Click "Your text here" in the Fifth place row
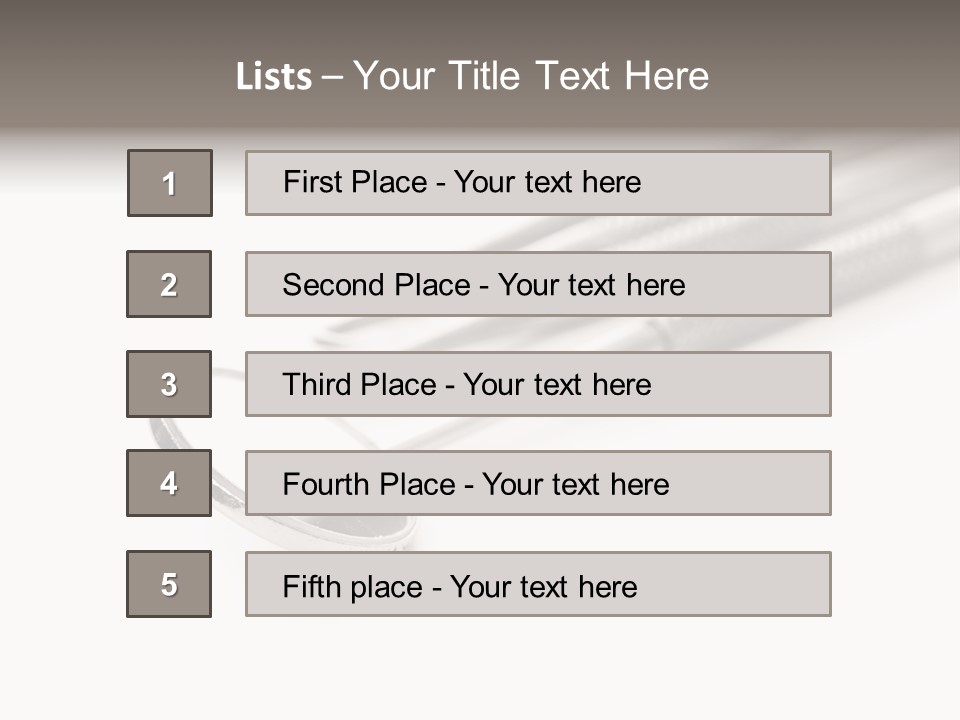This screenshot has height=720, width=960. tap(543, 586)
